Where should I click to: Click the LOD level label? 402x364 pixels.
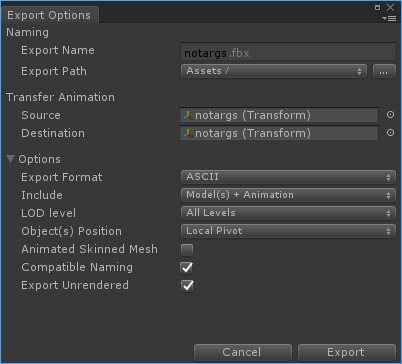[48, 213]
